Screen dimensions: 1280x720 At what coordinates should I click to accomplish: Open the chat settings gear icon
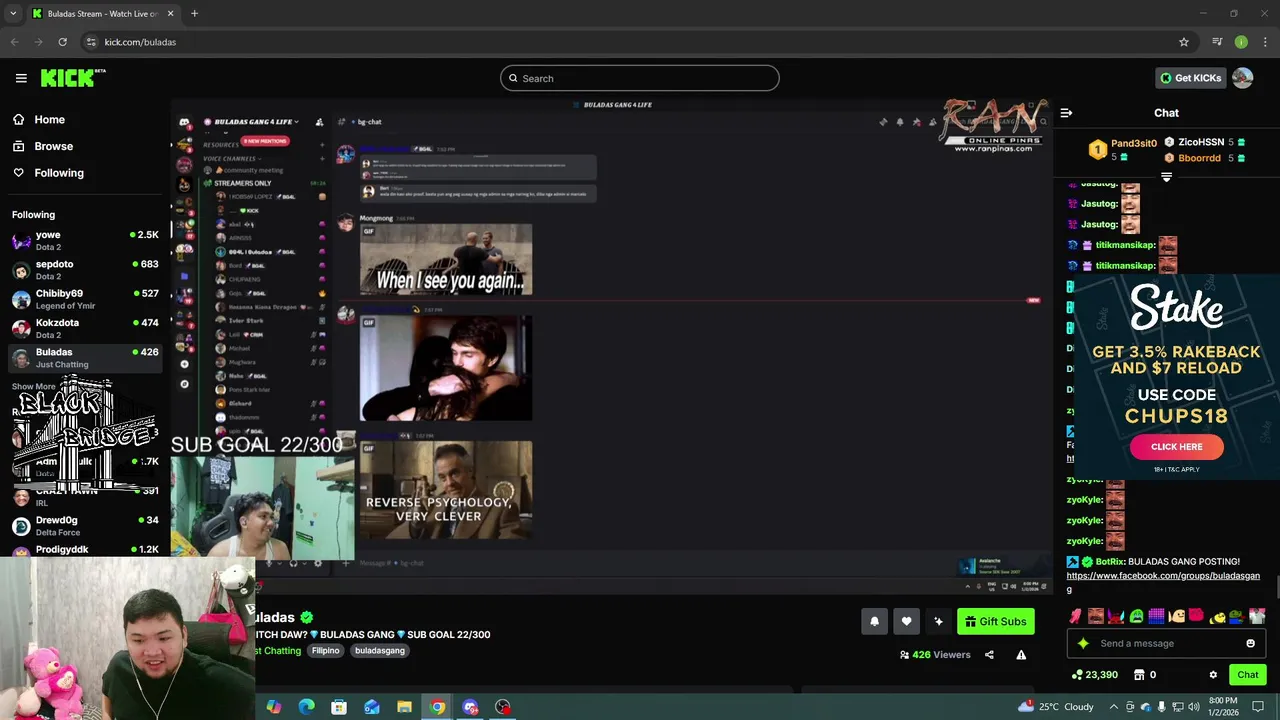tap(1213, 675)
